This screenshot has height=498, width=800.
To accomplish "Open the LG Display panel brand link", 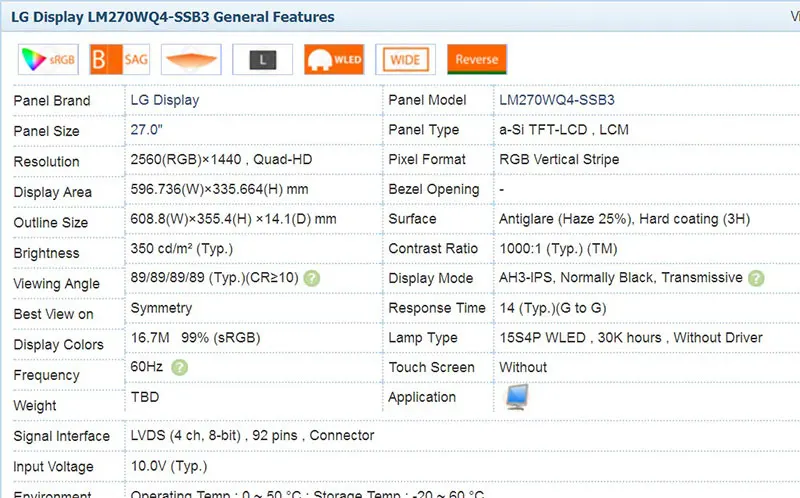I will click(165, 100).
